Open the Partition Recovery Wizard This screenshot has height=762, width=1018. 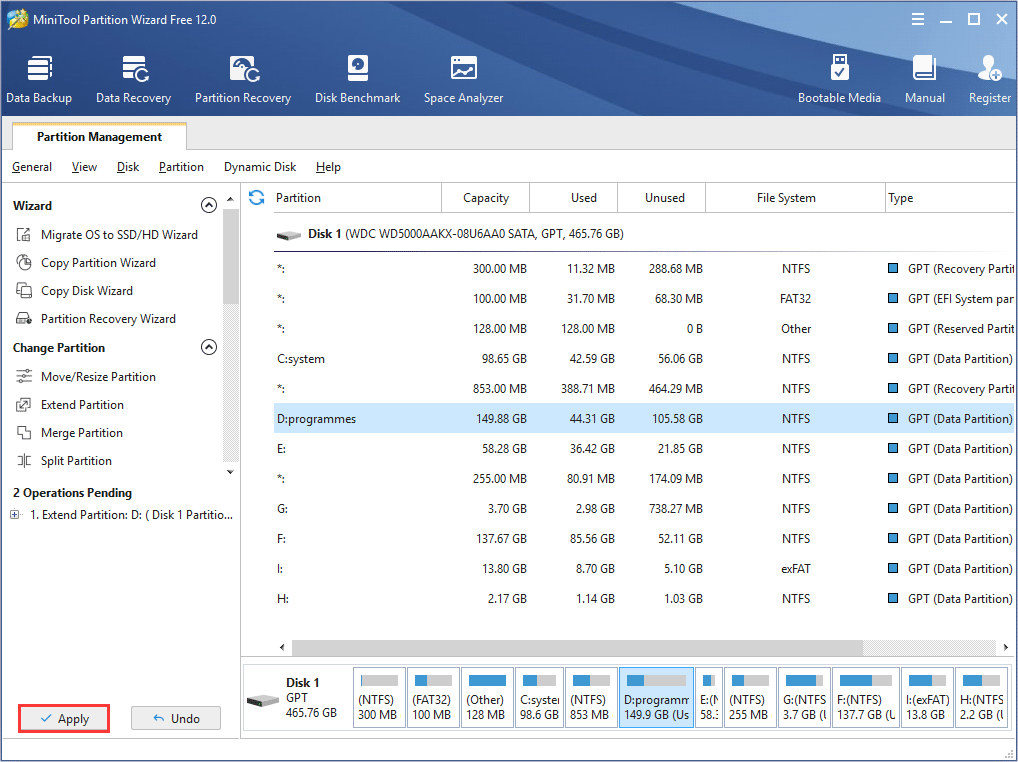tap(95, 318)
